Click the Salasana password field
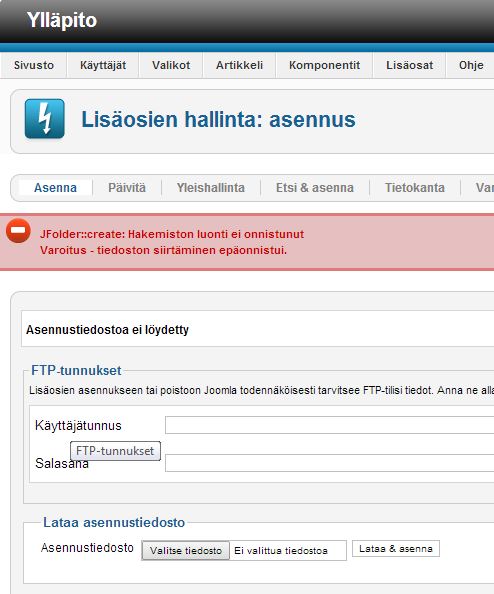Viewport: 494px width, 594px height. pyautogui.click(x=330, y=463)
